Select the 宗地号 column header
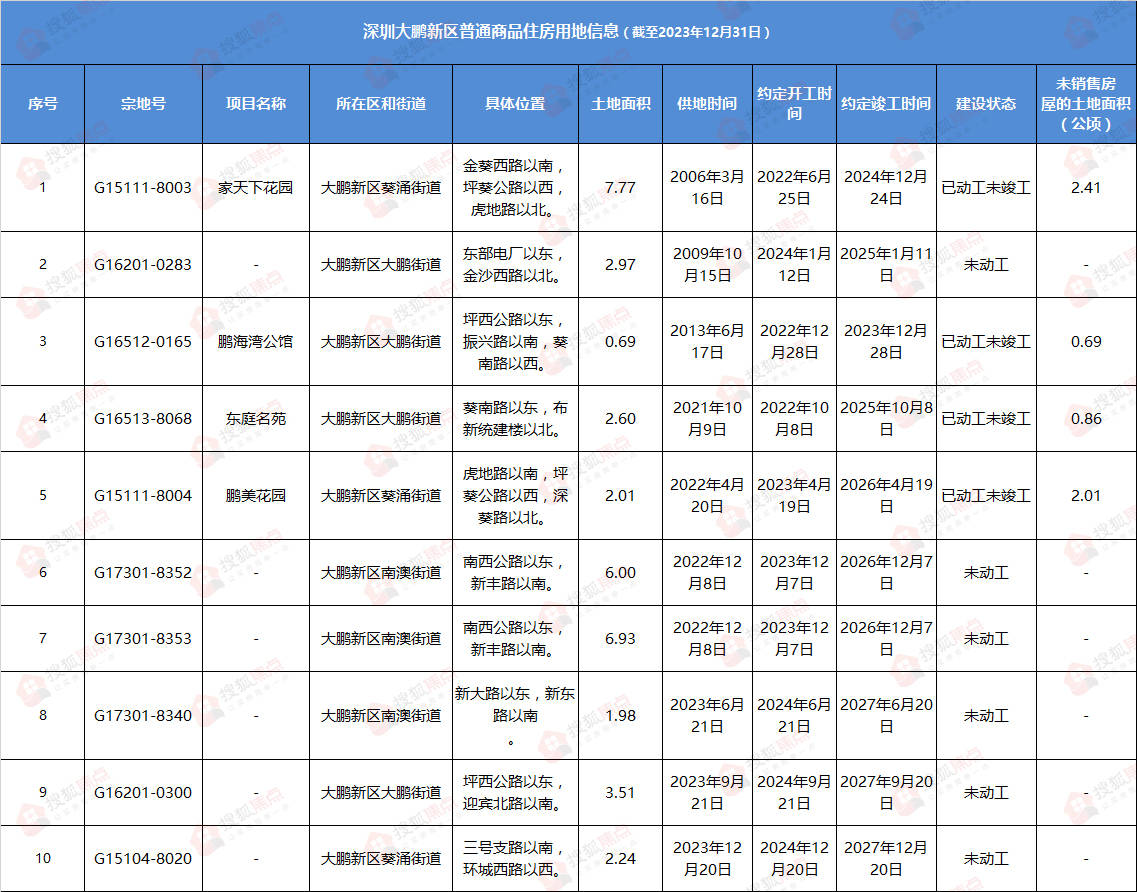Viewport: 1137px width, 892px height. tap(143, 104)
